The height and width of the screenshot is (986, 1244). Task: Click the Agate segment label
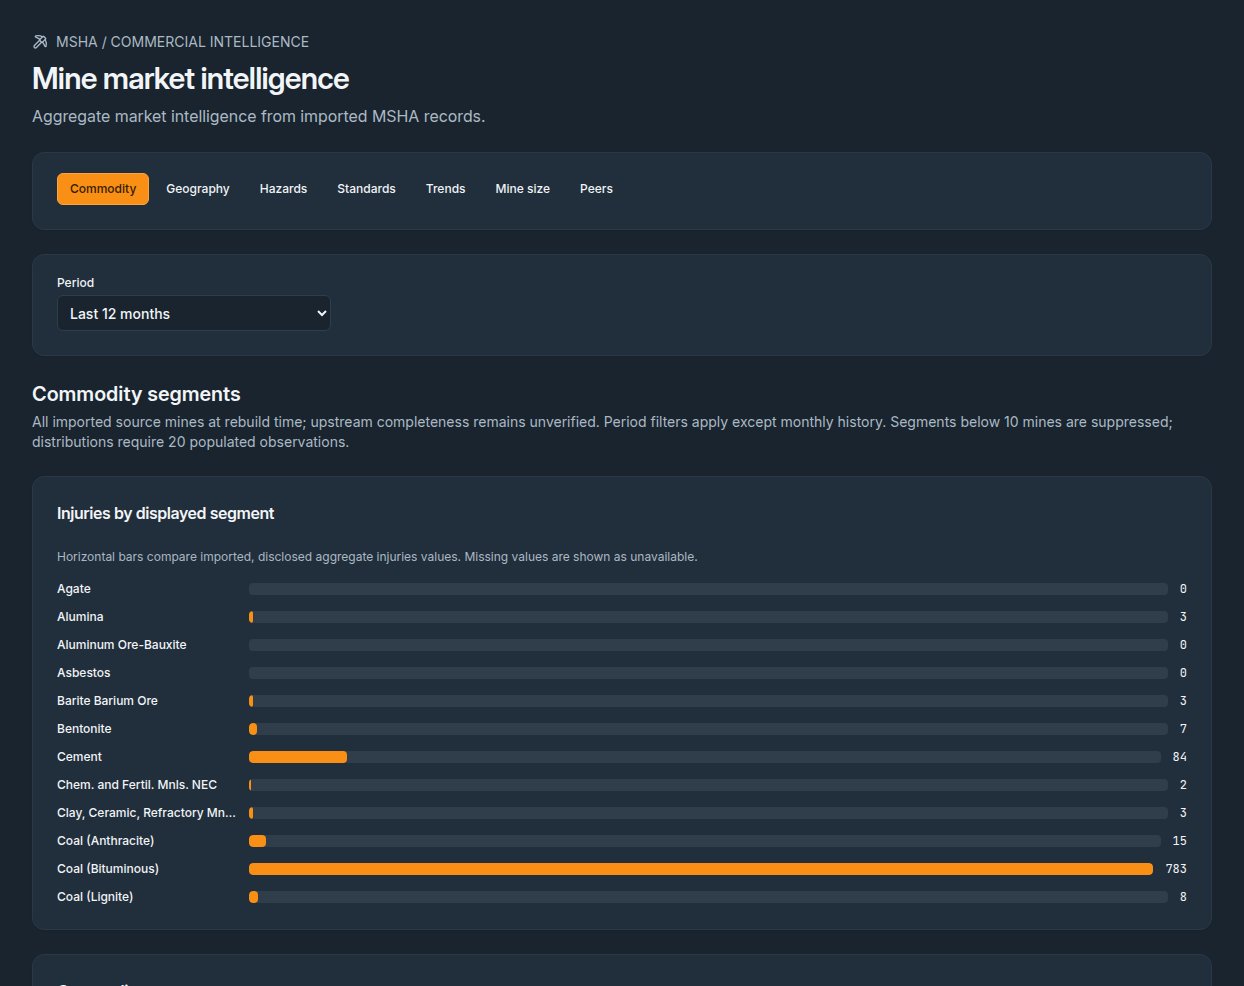pyautogui.click(x=74, y=589)
